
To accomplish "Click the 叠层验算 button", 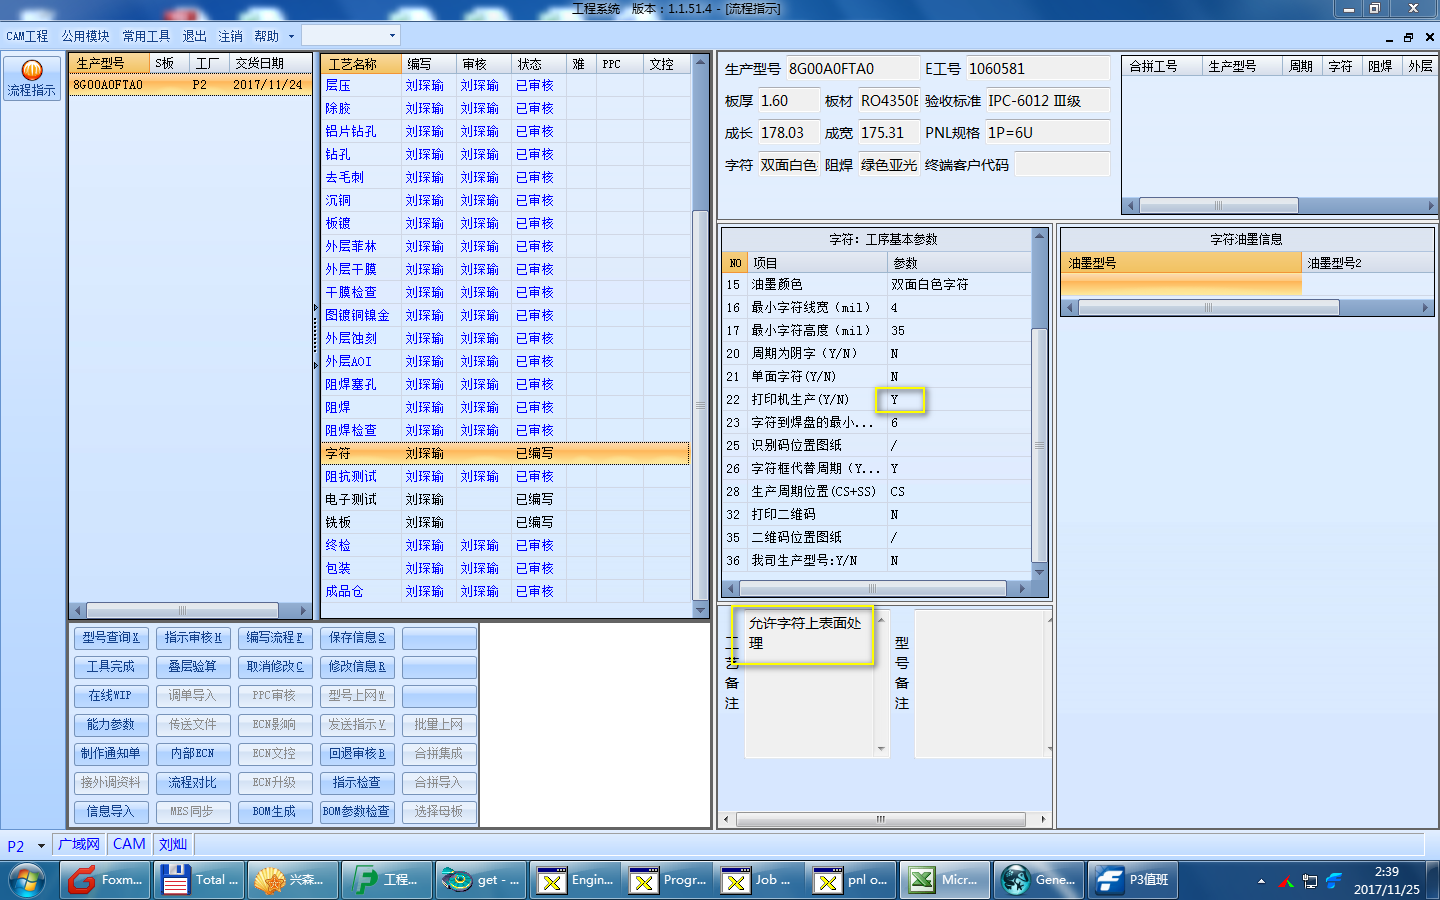I will [x=193, y=667].
